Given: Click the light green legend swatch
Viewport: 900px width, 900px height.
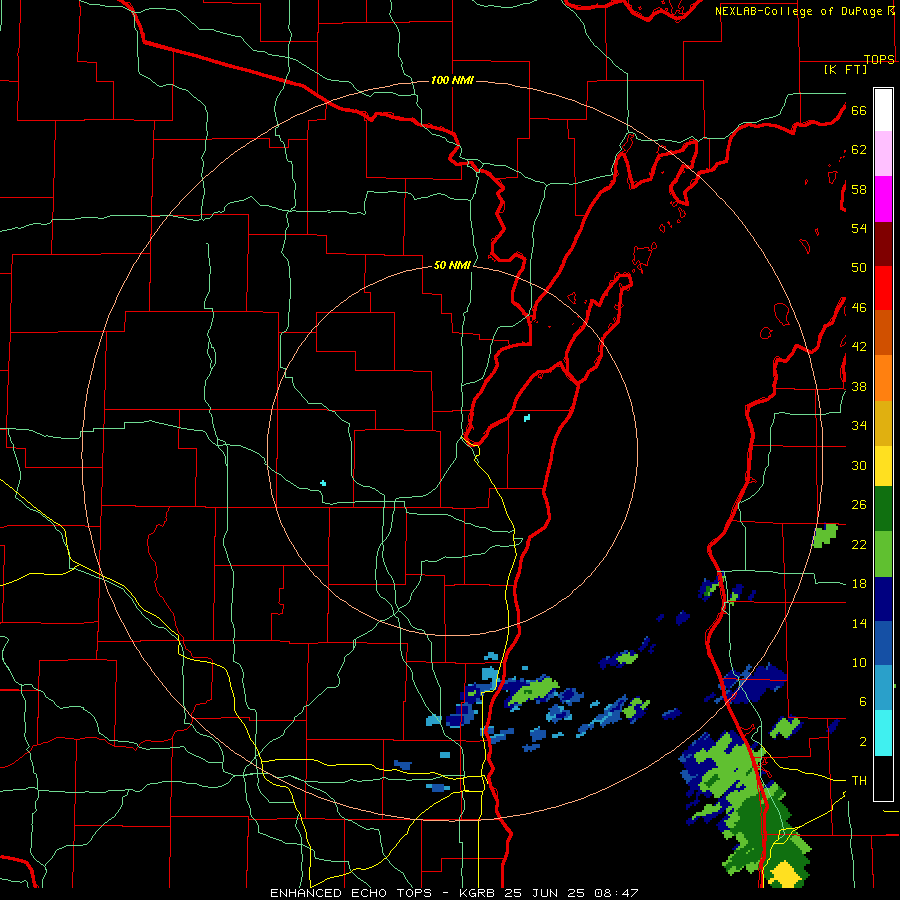Looking at the screenshot, I should tap(883, 554).
